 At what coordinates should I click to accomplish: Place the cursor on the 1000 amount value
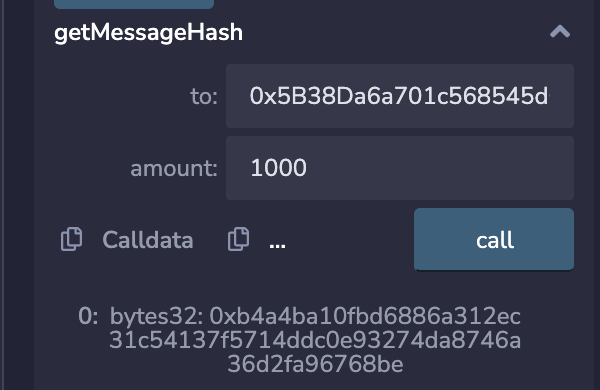[x=278, y=168]
